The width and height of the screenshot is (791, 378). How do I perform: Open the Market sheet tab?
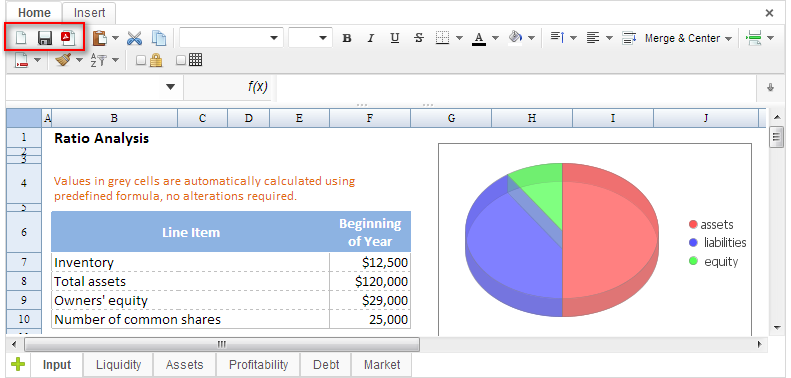pyautogui.click(x=382, y=364)
